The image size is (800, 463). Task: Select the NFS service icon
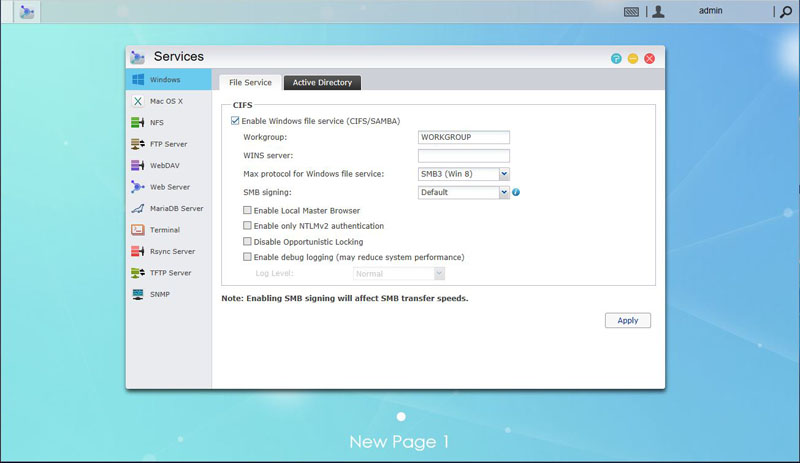(138, 123)
